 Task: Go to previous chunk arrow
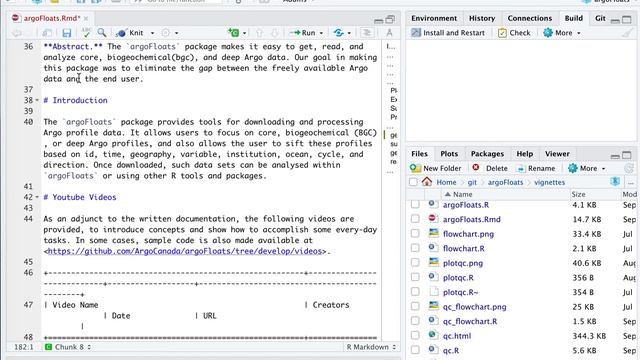(259, 33)
